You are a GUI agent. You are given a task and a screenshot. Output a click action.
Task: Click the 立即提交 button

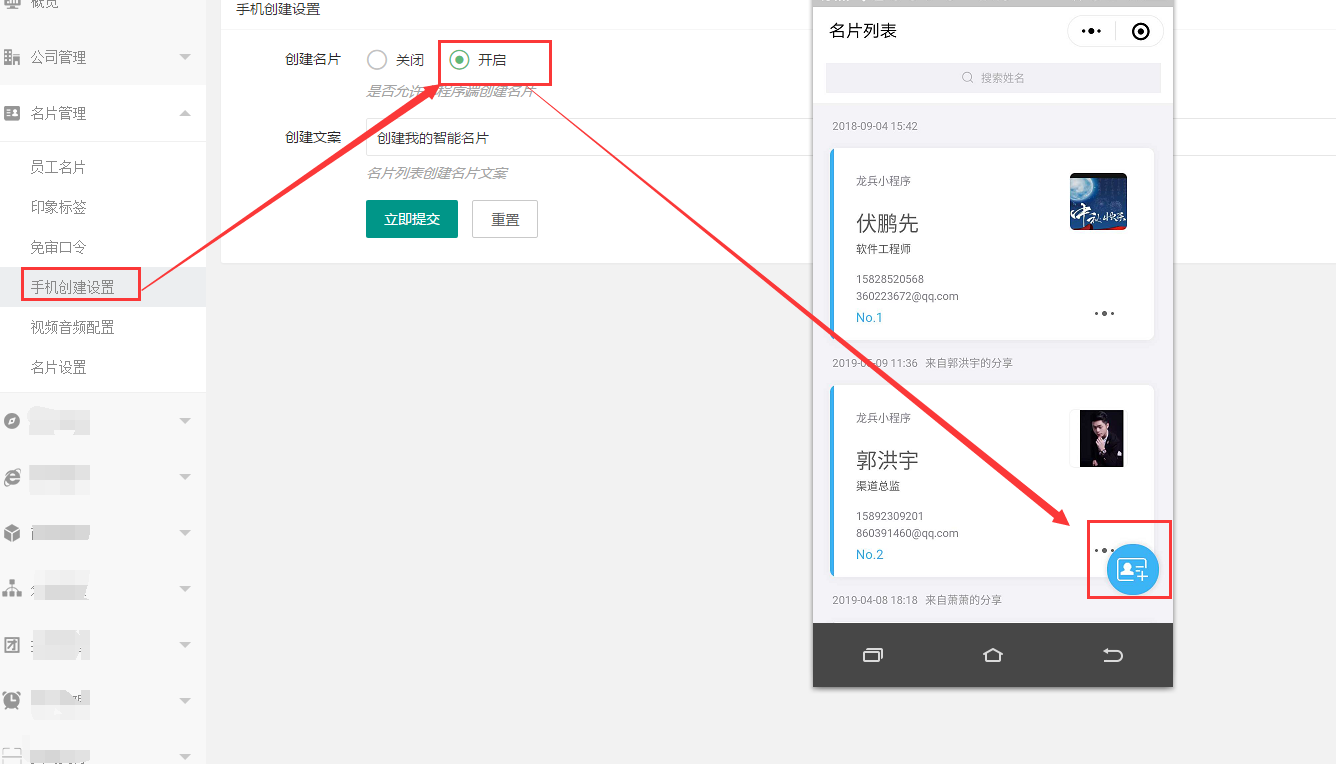(x=411, y=219)
